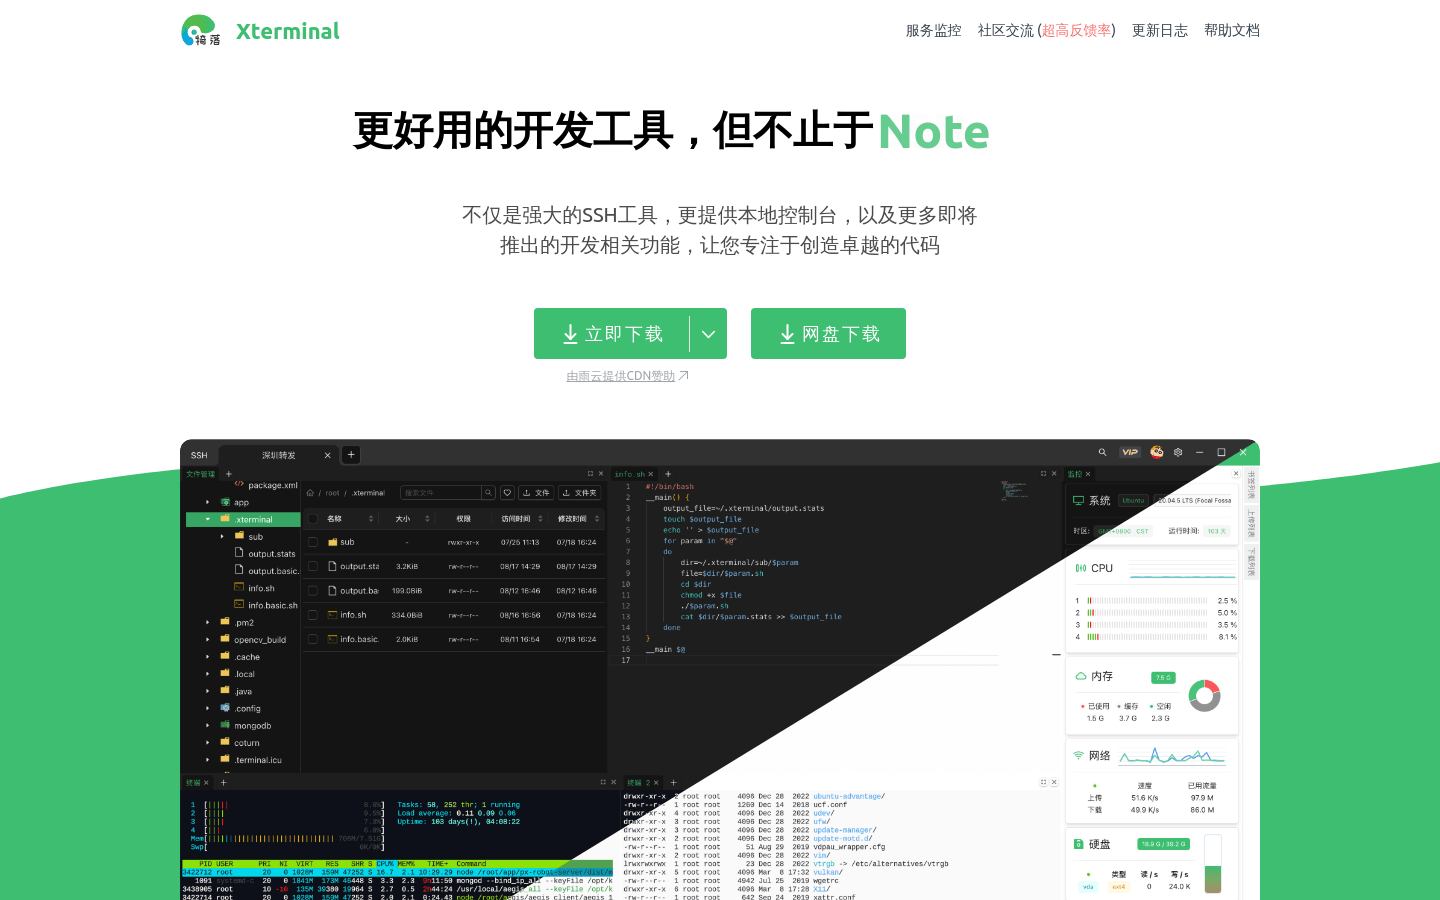Select info.basic.sh in file tree
Screen dimensions: 1440x900
coord(273,605)
